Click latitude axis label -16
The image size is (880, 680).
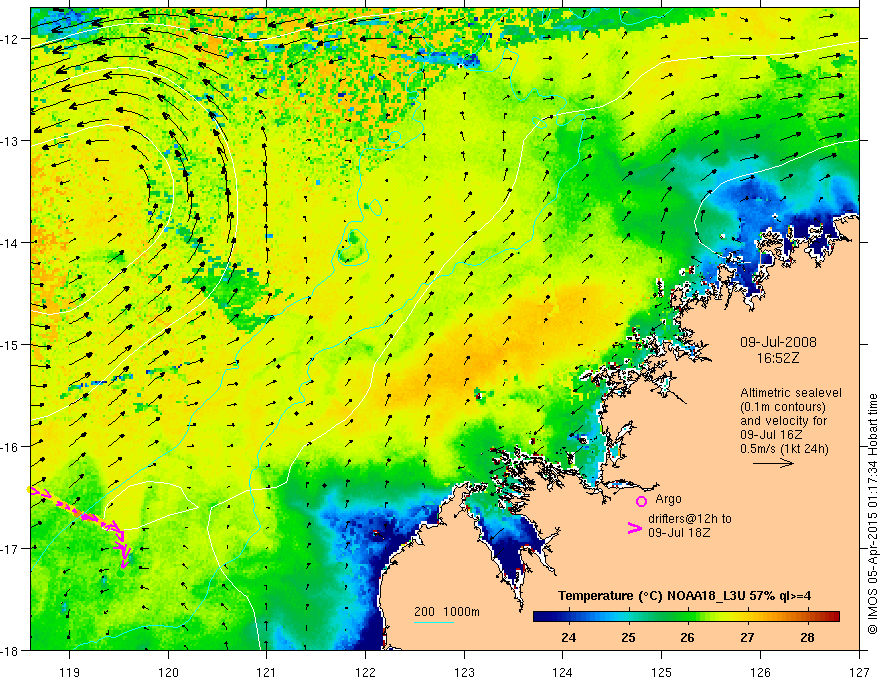[x=10, y=447]
